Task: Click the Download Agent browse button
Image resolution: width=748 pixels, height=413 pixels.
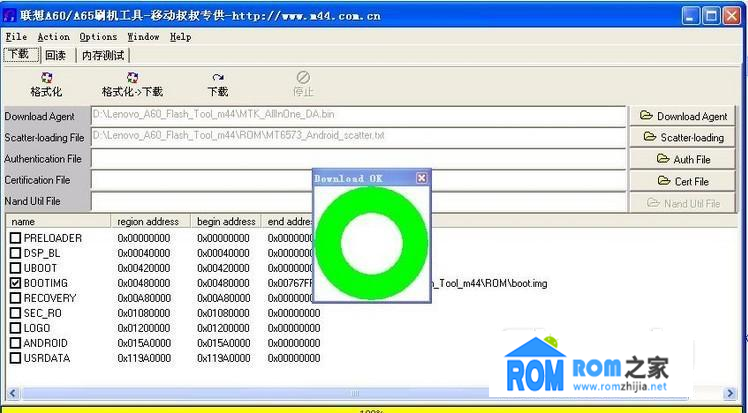Action: coord(683,116)
